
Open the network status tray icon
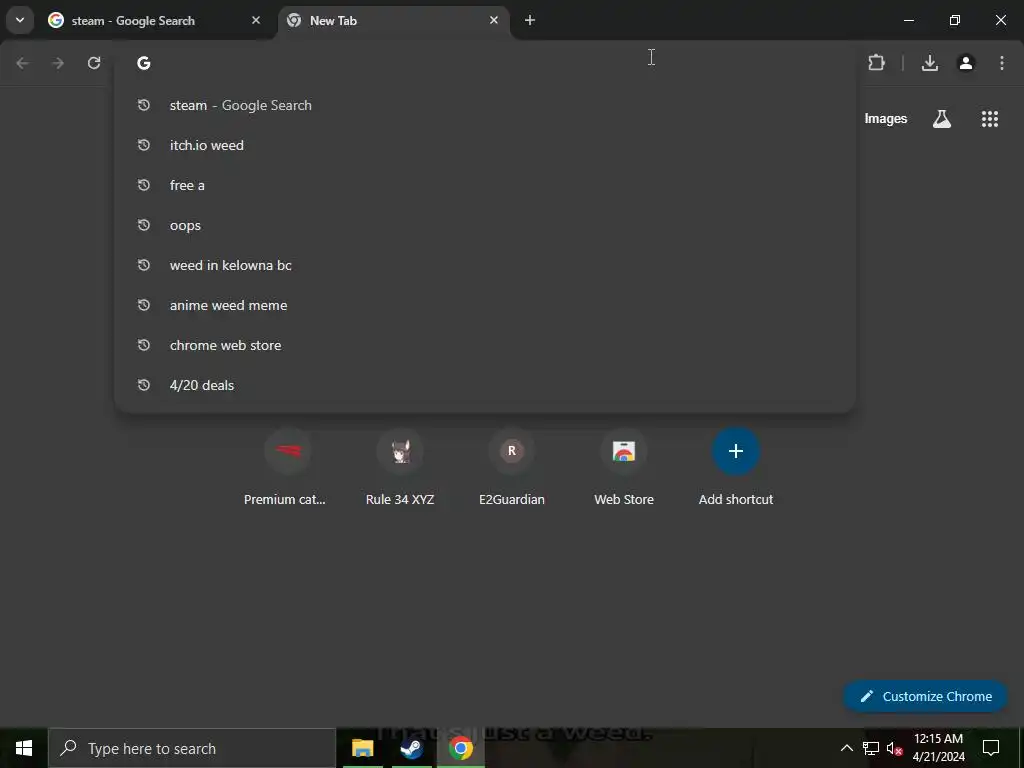[x=871, y=748]
